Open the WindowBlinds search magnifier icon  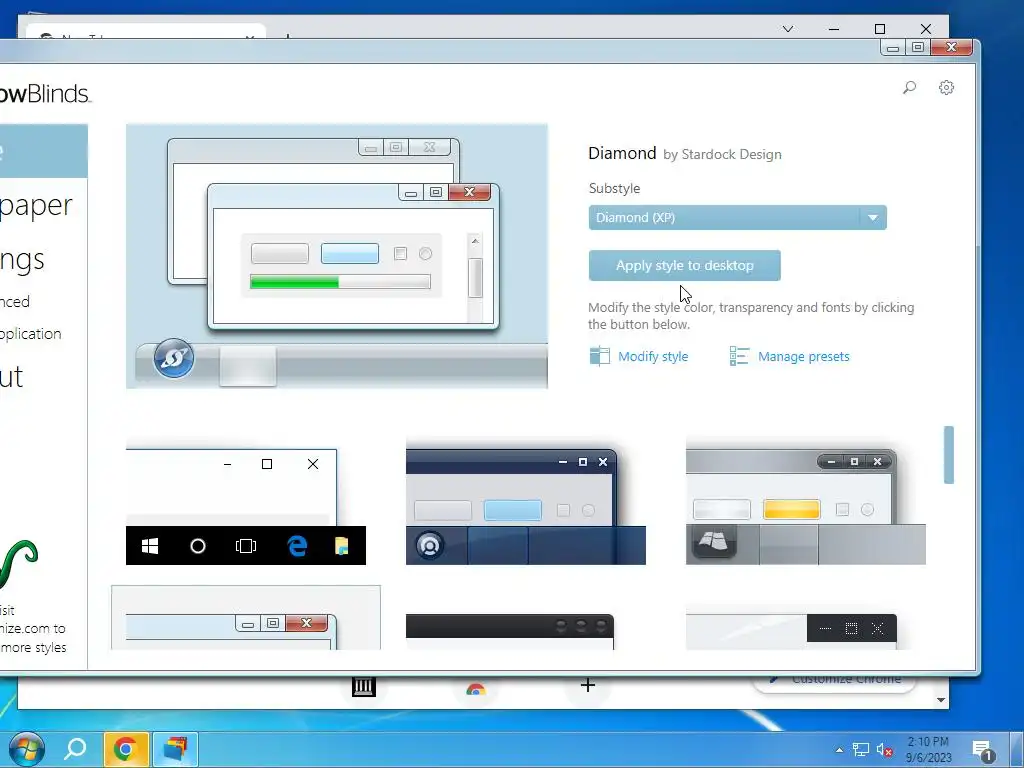[909, 88]
